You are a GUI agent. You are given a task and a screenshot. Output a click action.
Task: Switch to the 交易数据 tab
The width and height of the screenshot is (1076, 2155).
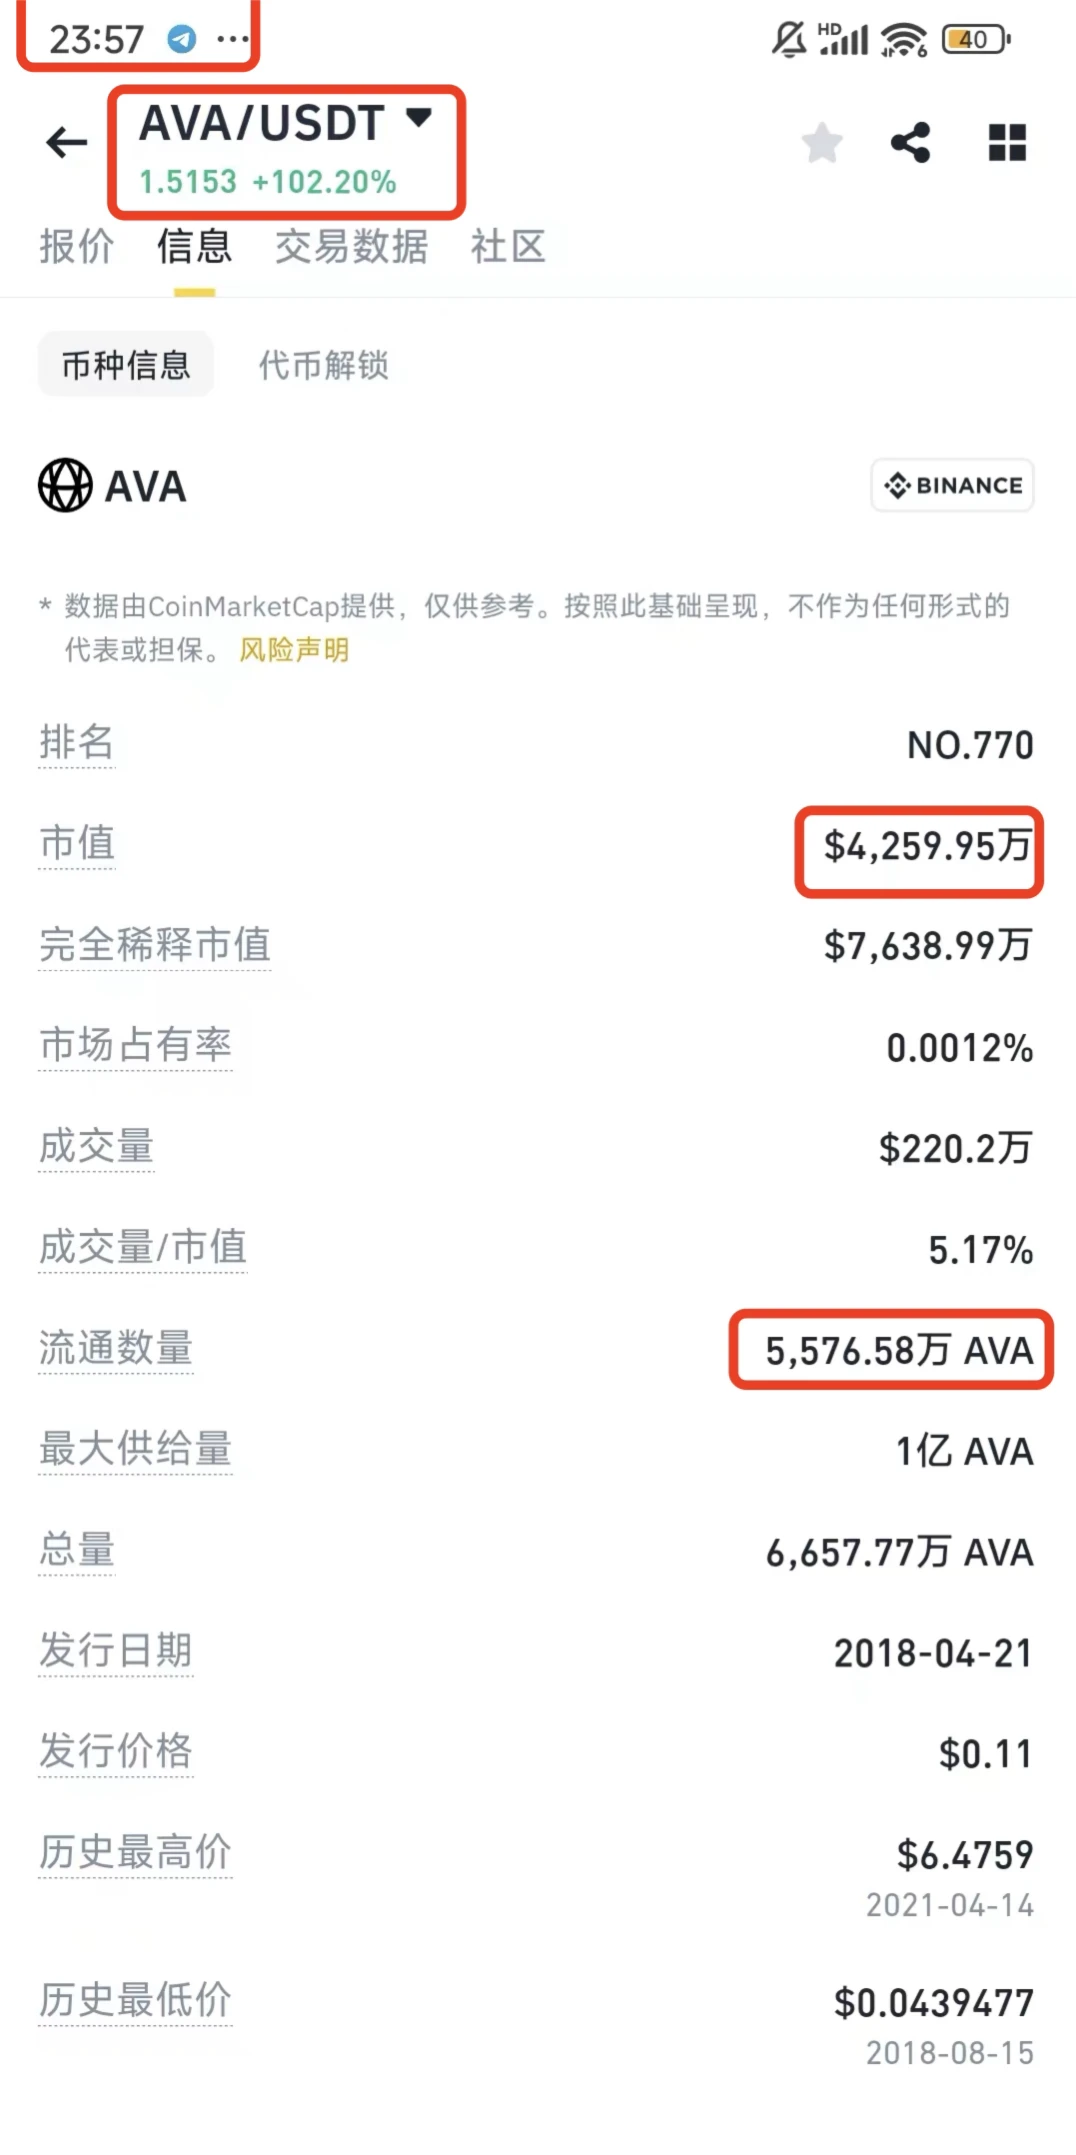click(x=352, y=247)
